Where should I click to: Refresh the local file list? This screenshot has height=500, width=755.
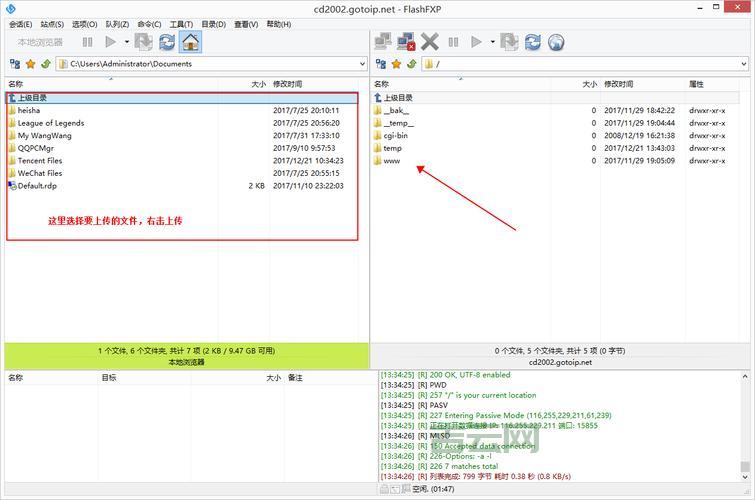pos(166,42)
